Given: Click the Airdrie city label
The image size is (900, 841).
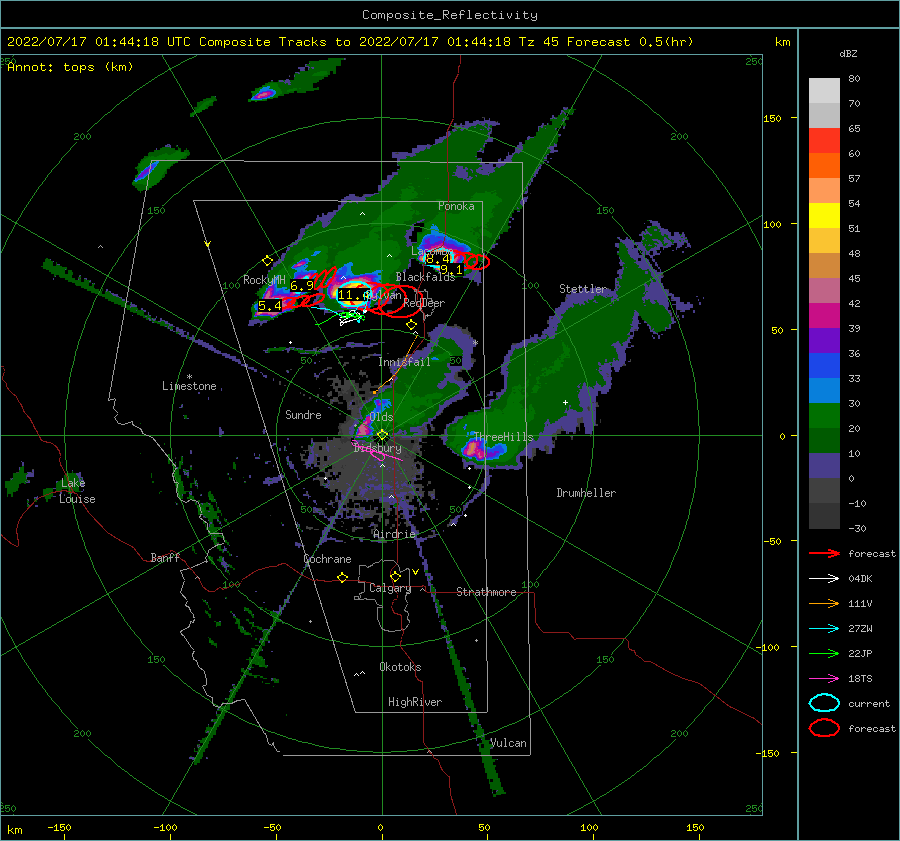Looking at the screenshot, I should pos(394,534).
